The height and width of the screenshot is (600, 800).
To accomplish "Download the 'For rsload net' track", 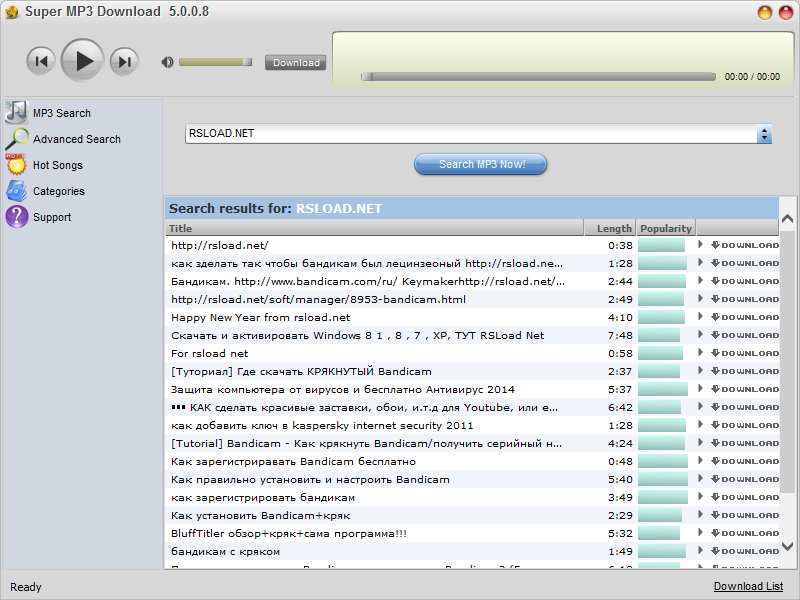I will pyautogui.click(x=745, y=354).
